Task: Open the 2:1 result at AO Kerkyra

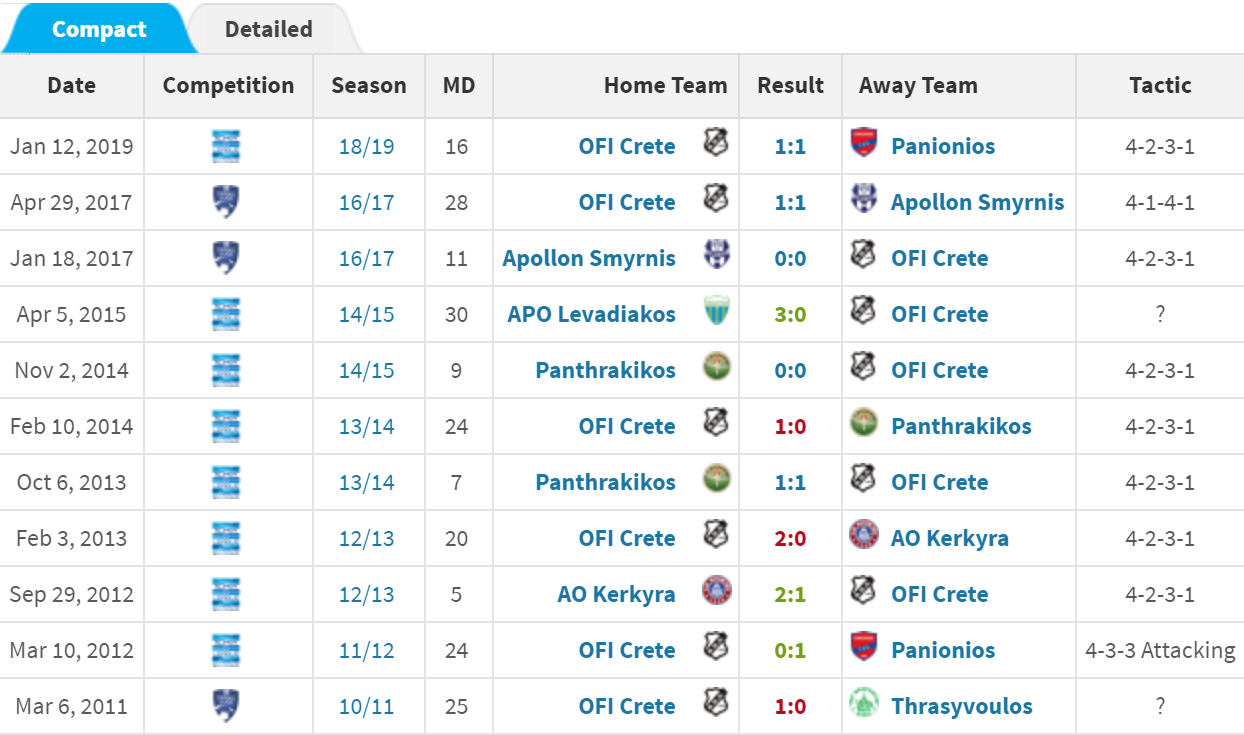Action: pos(790,594)
